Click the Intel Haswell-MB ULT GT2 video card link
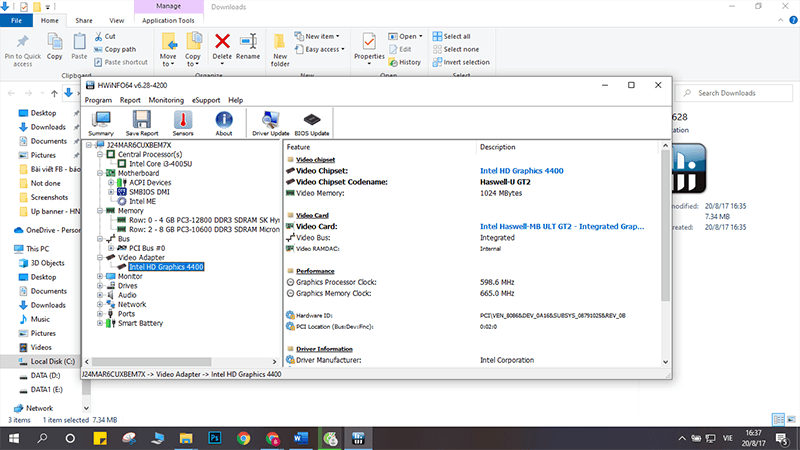Screen dimensions: 800x450 (562, 227)
